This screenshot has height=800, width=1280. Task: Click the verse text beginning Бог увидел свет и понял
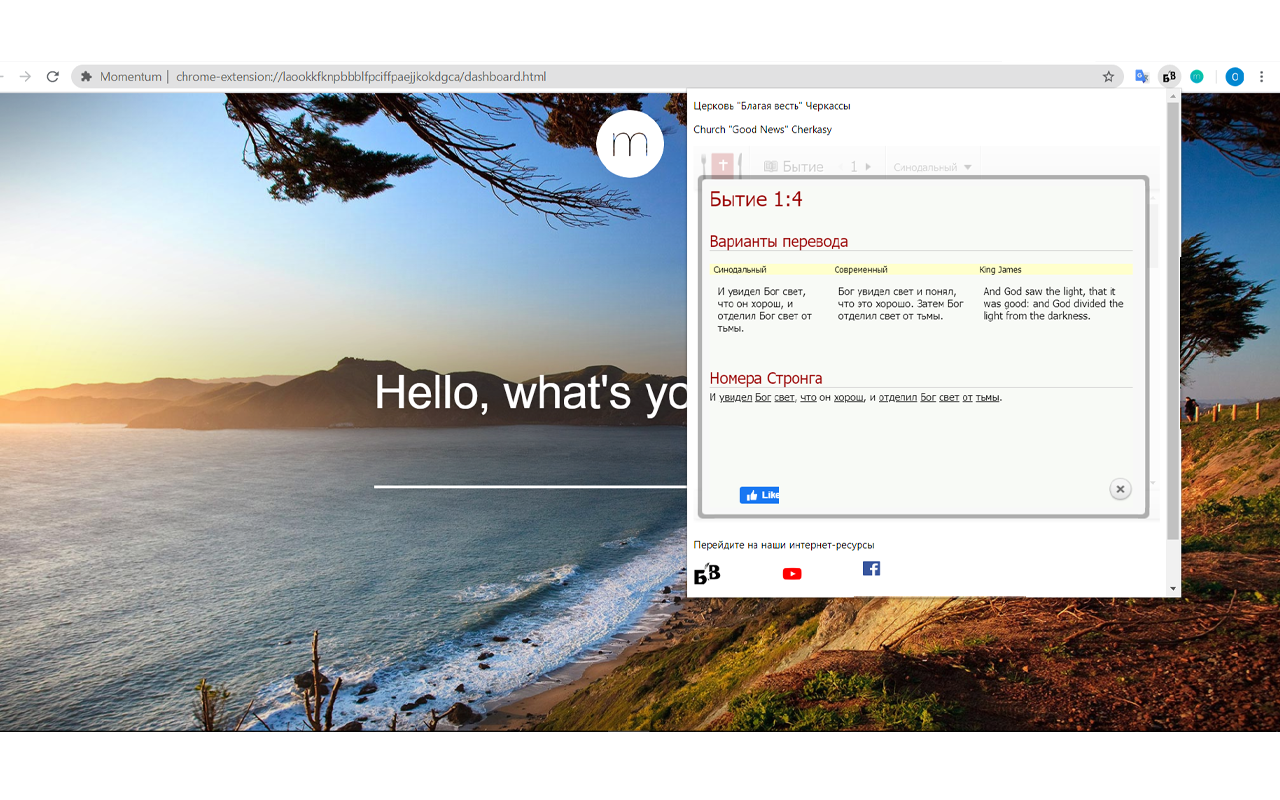900,304
